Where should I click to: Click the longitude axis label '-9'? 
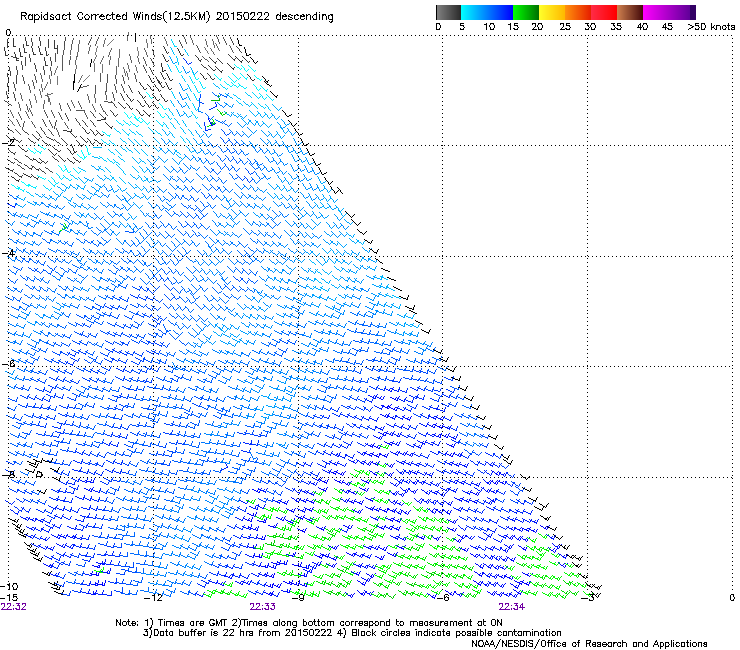297,598
